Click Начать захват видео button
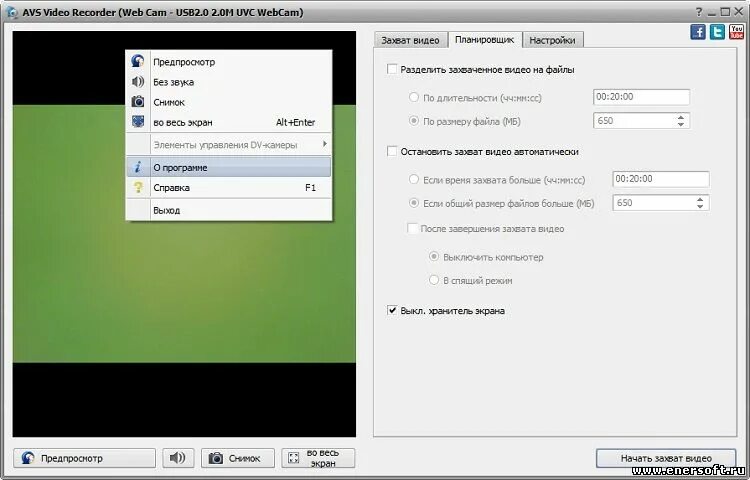 (666, 458)
